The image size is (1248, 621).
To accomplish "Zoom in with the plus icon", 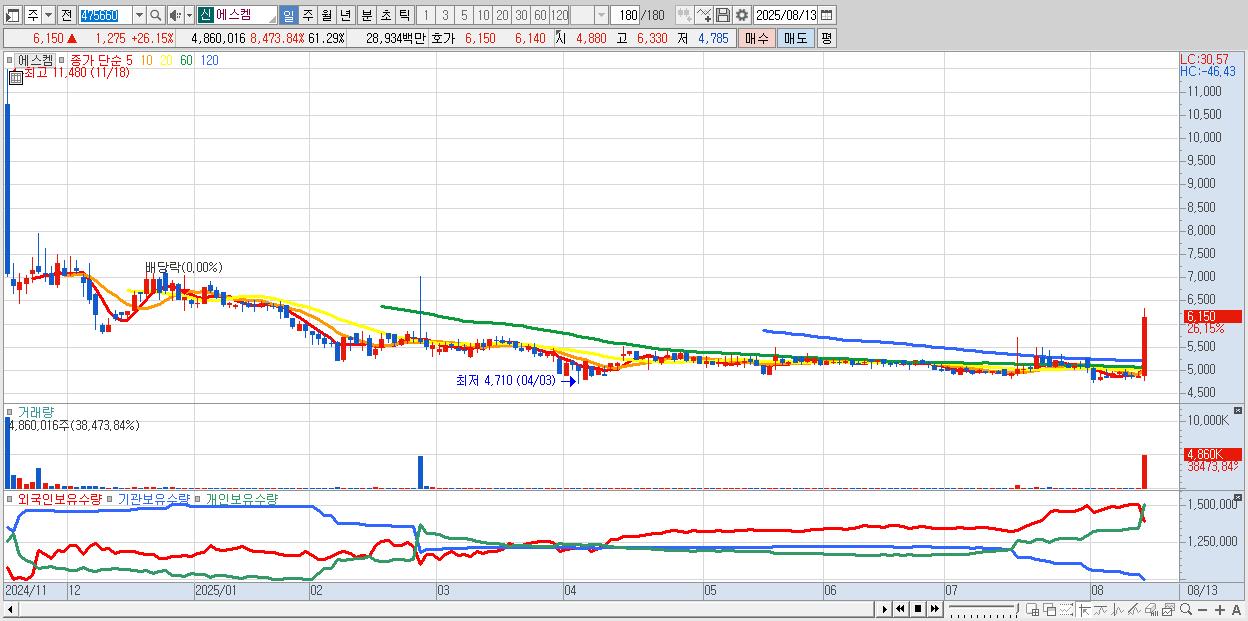I will [1220, 609].
